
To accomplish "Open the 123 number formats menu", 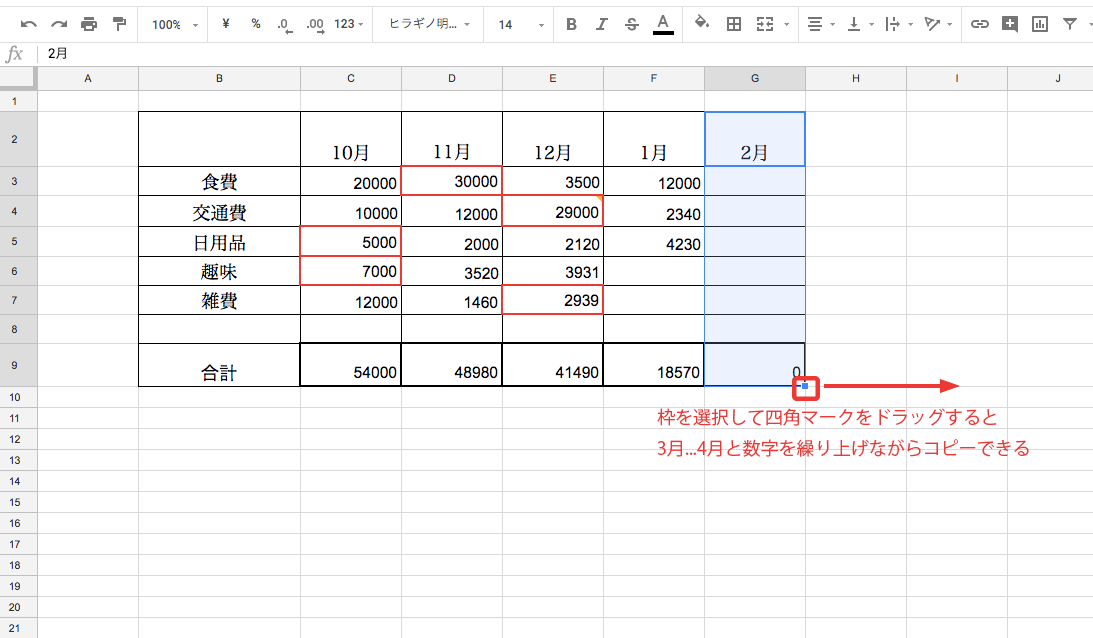I will point(348,24).
